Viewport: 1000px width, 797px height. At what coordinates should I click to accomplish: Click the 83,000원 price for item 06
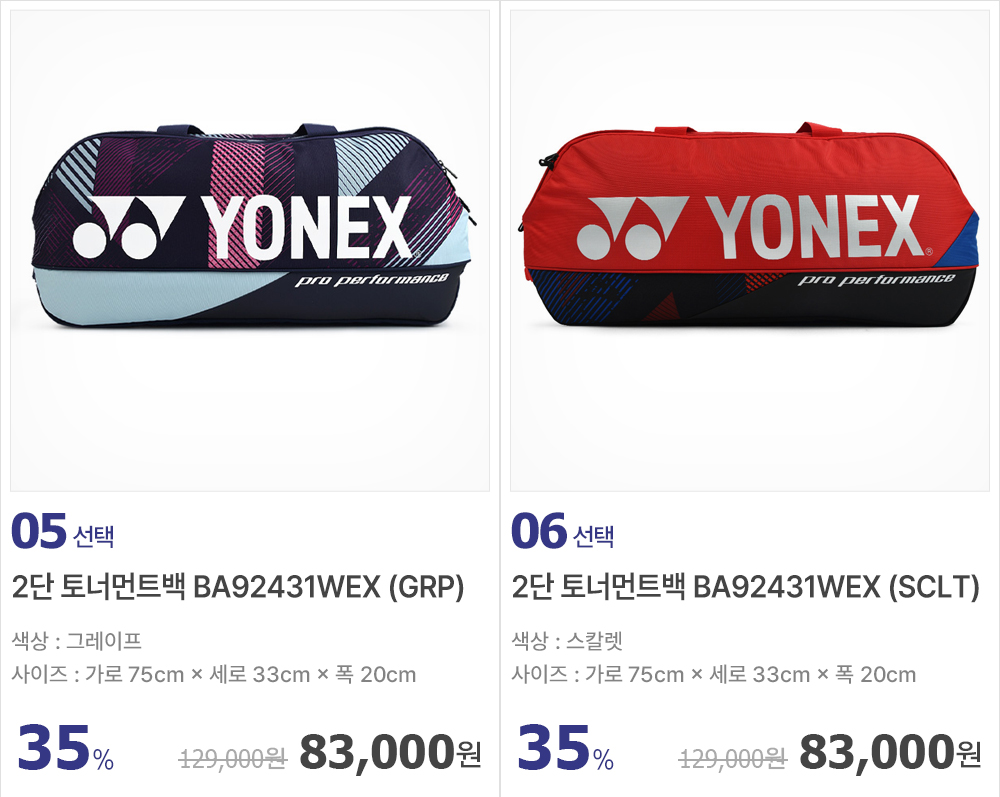(x=890, y=752)
